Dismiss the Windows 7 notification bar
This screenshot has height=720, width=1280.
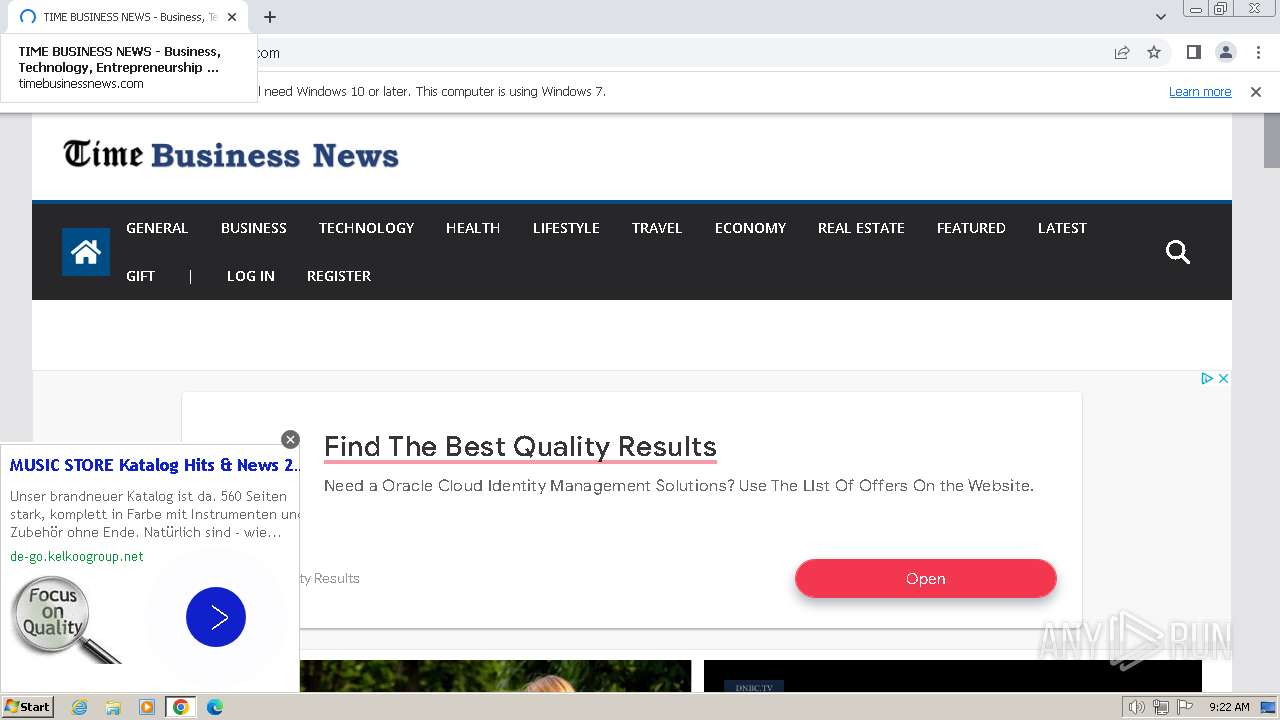coord(1256,91)
